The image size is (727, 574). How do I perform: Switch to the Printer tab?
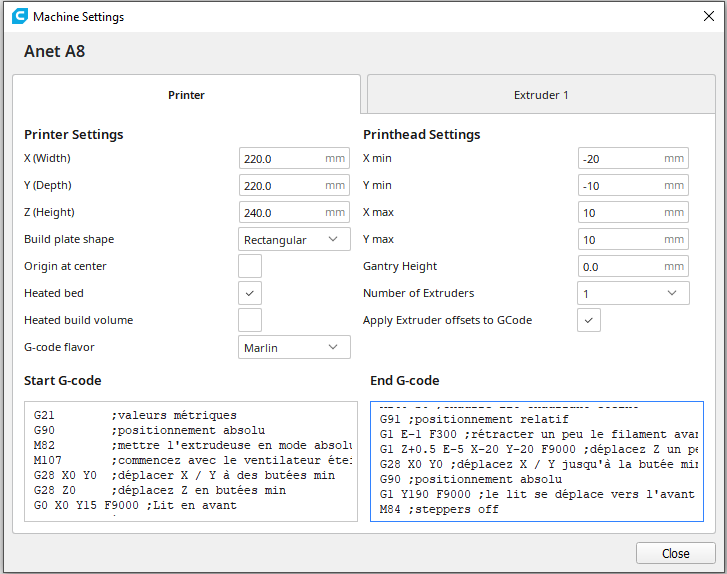186,95
